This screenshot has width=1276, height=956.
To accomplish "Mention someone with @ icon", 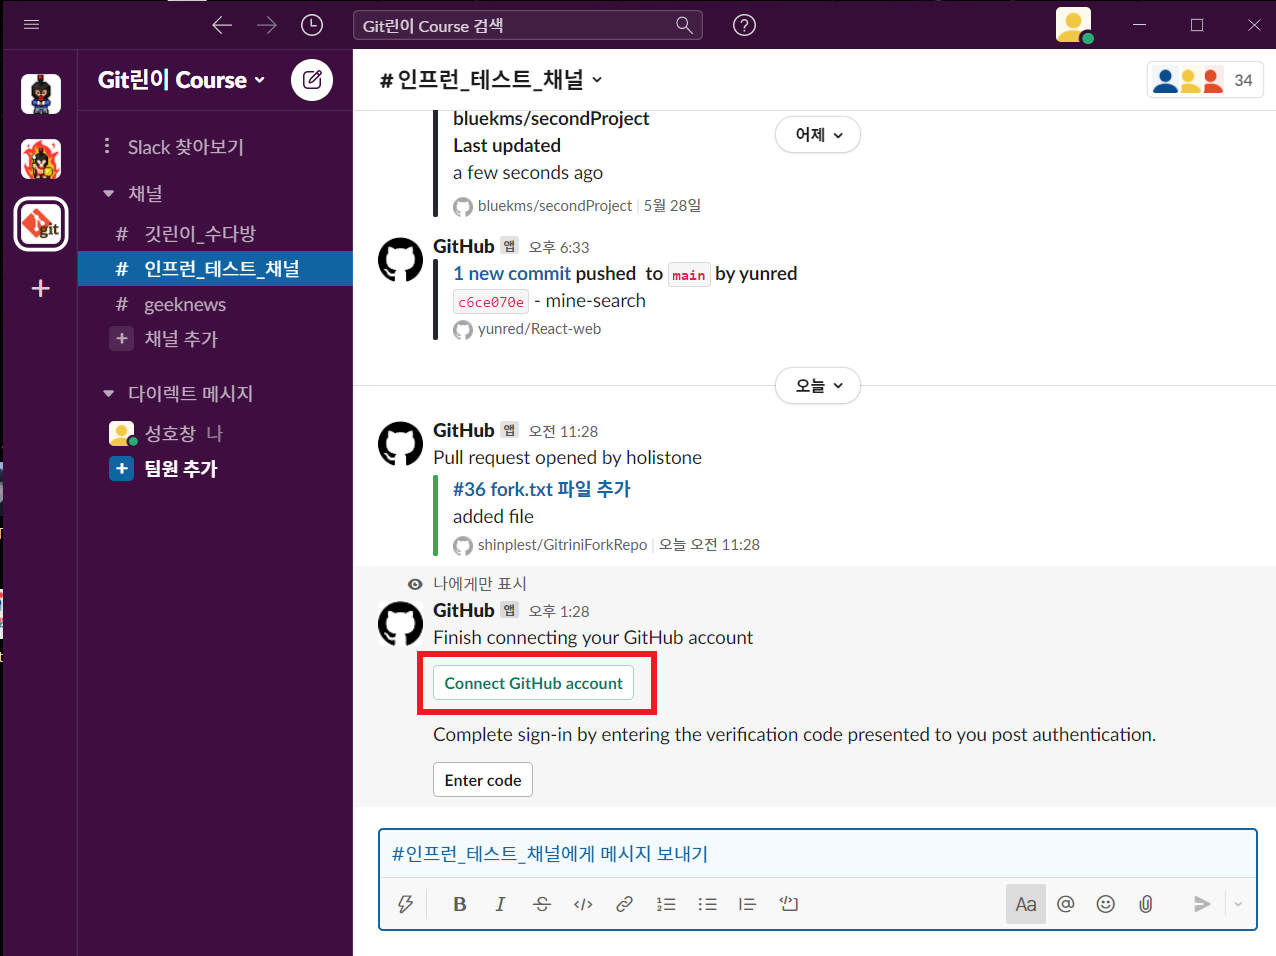I will (1066, 904).
